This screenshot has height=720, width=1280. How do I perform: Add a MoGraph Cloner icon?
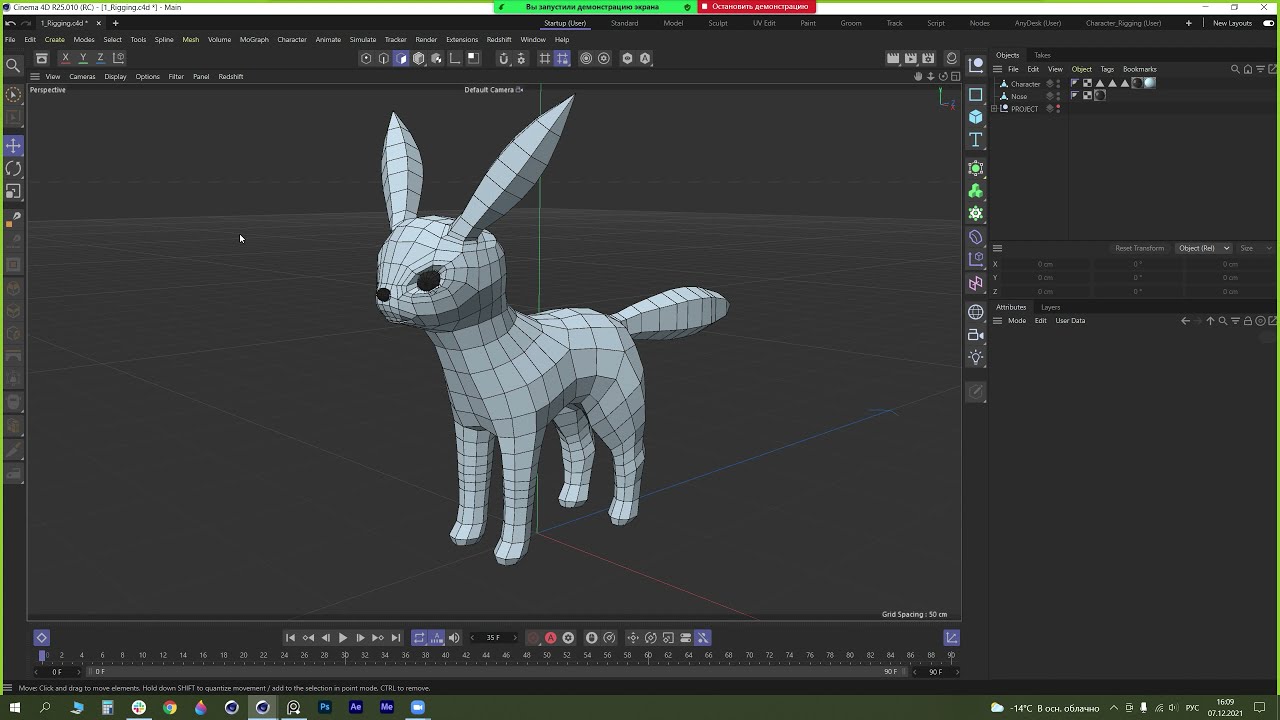pyautogui.click(x=976, y=191)
